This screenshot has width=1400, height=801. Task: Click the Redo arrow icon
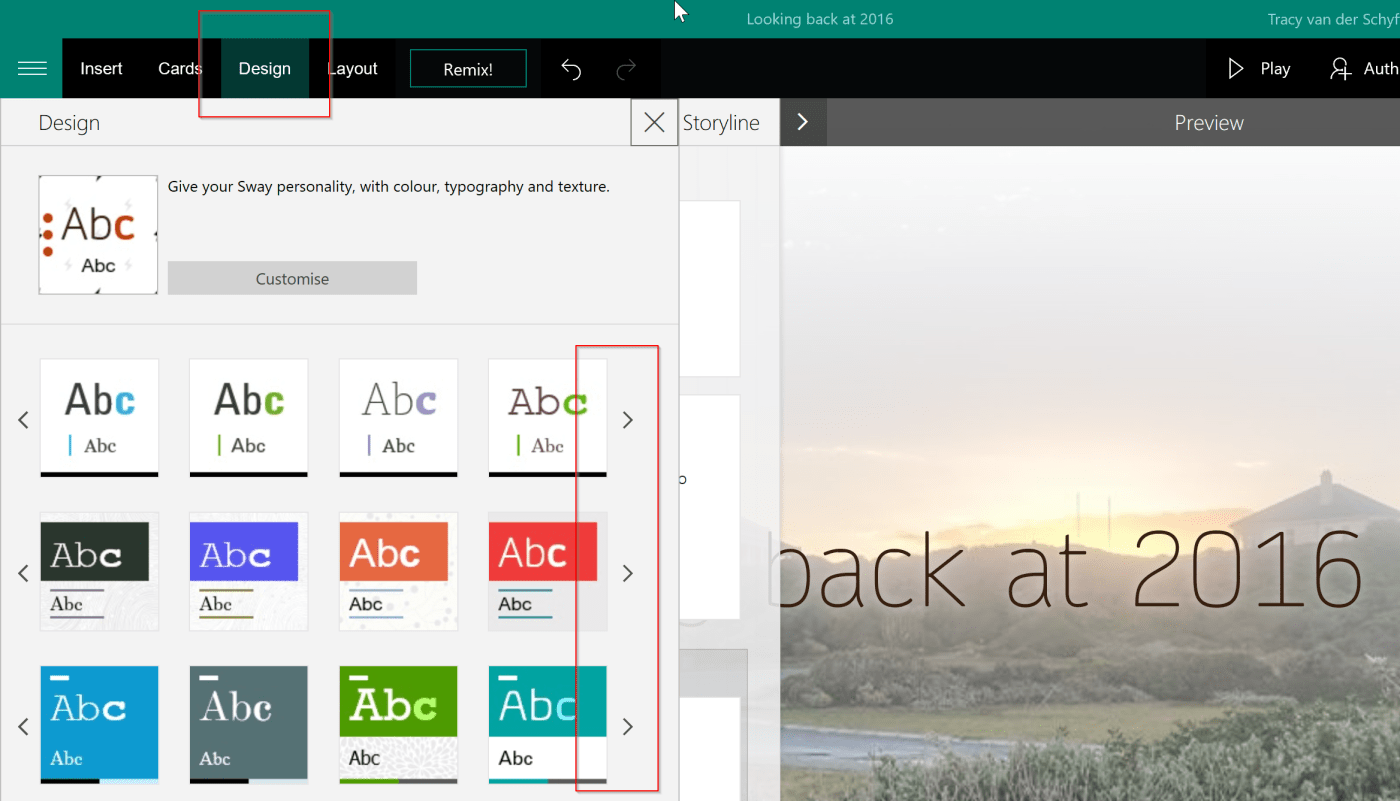click(x=627, y=69)
